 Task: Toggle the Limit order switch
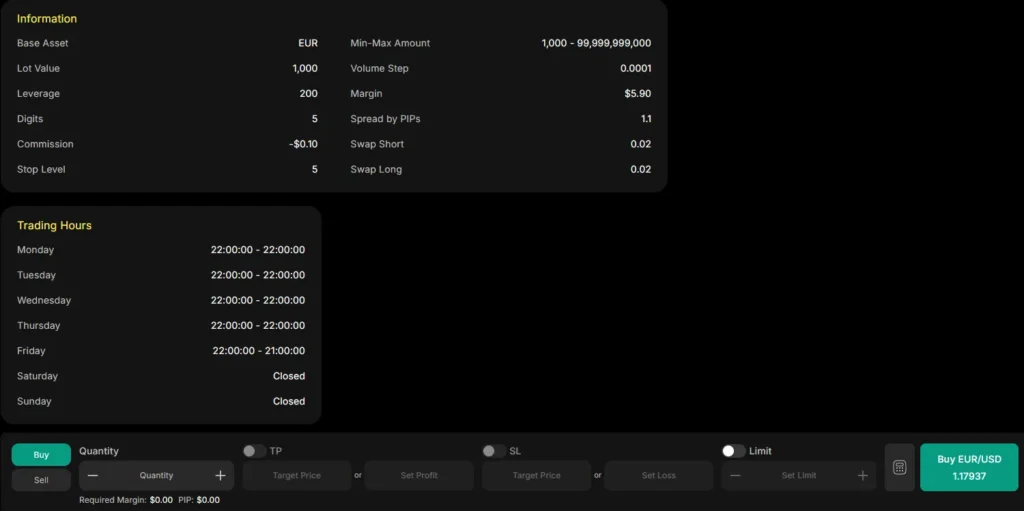tap(733, 451)
